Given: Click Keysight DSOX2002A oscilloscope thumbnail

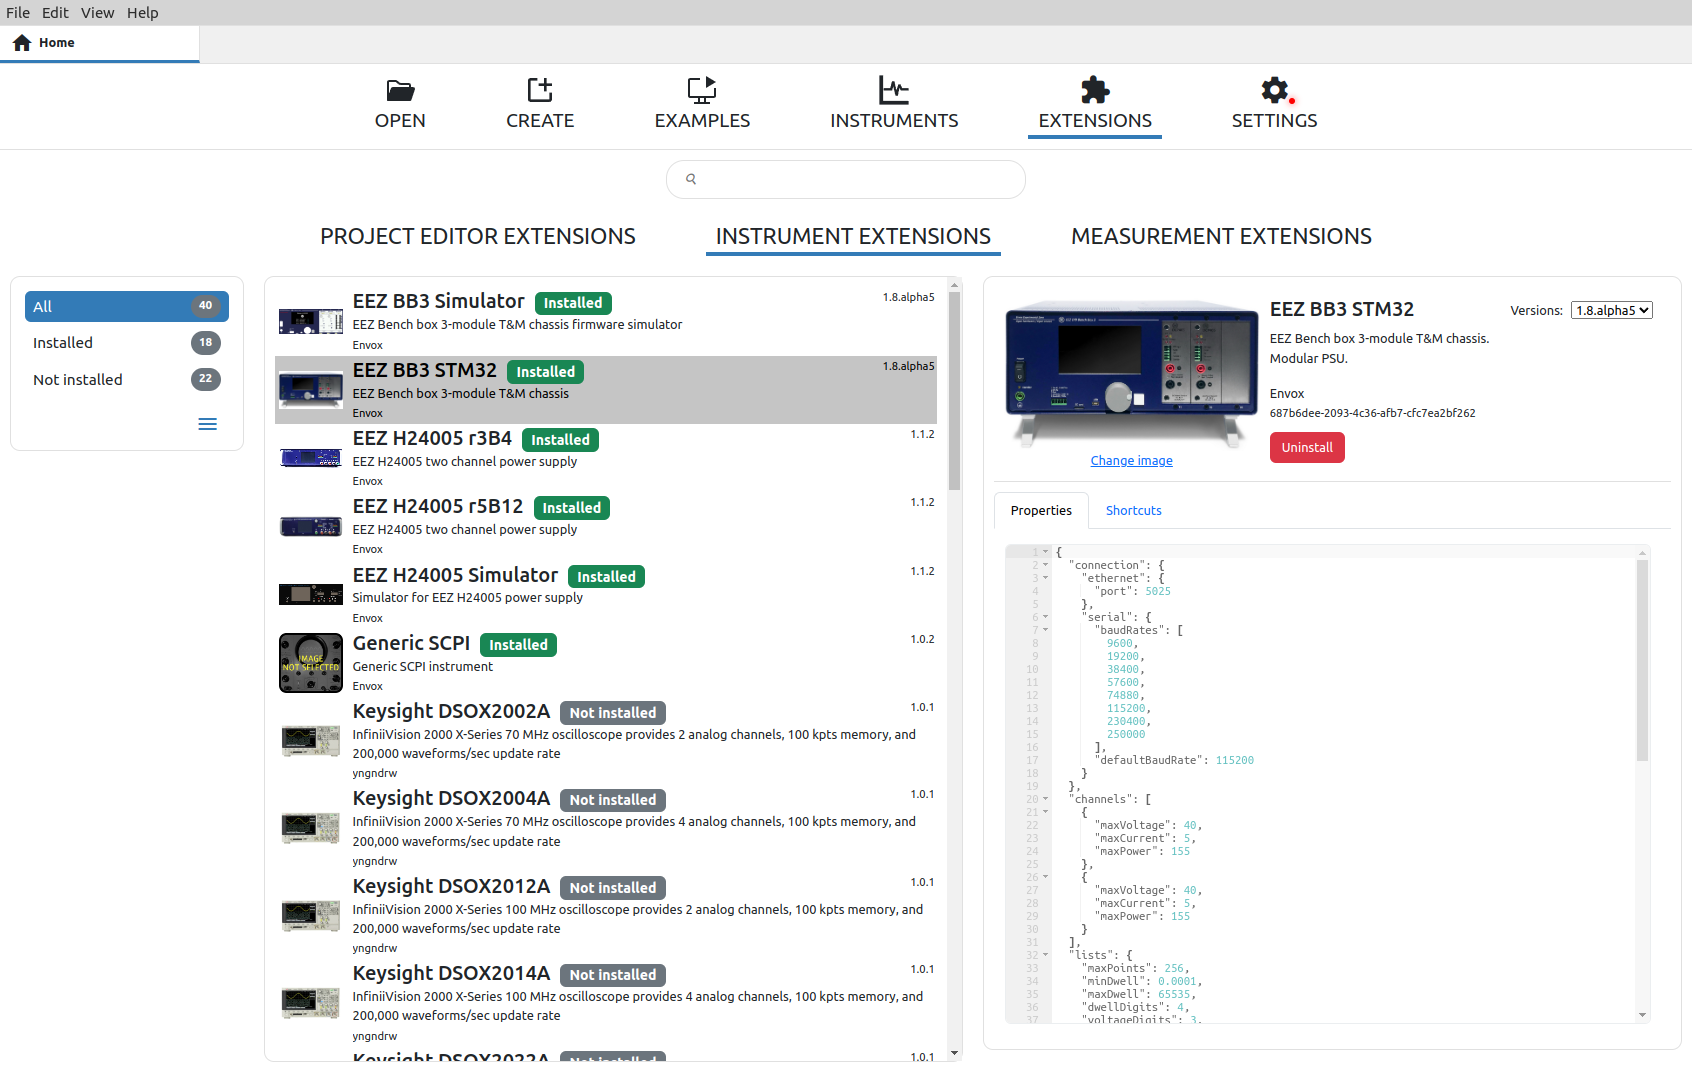Looking at the screenshot, I should point(311,741).
